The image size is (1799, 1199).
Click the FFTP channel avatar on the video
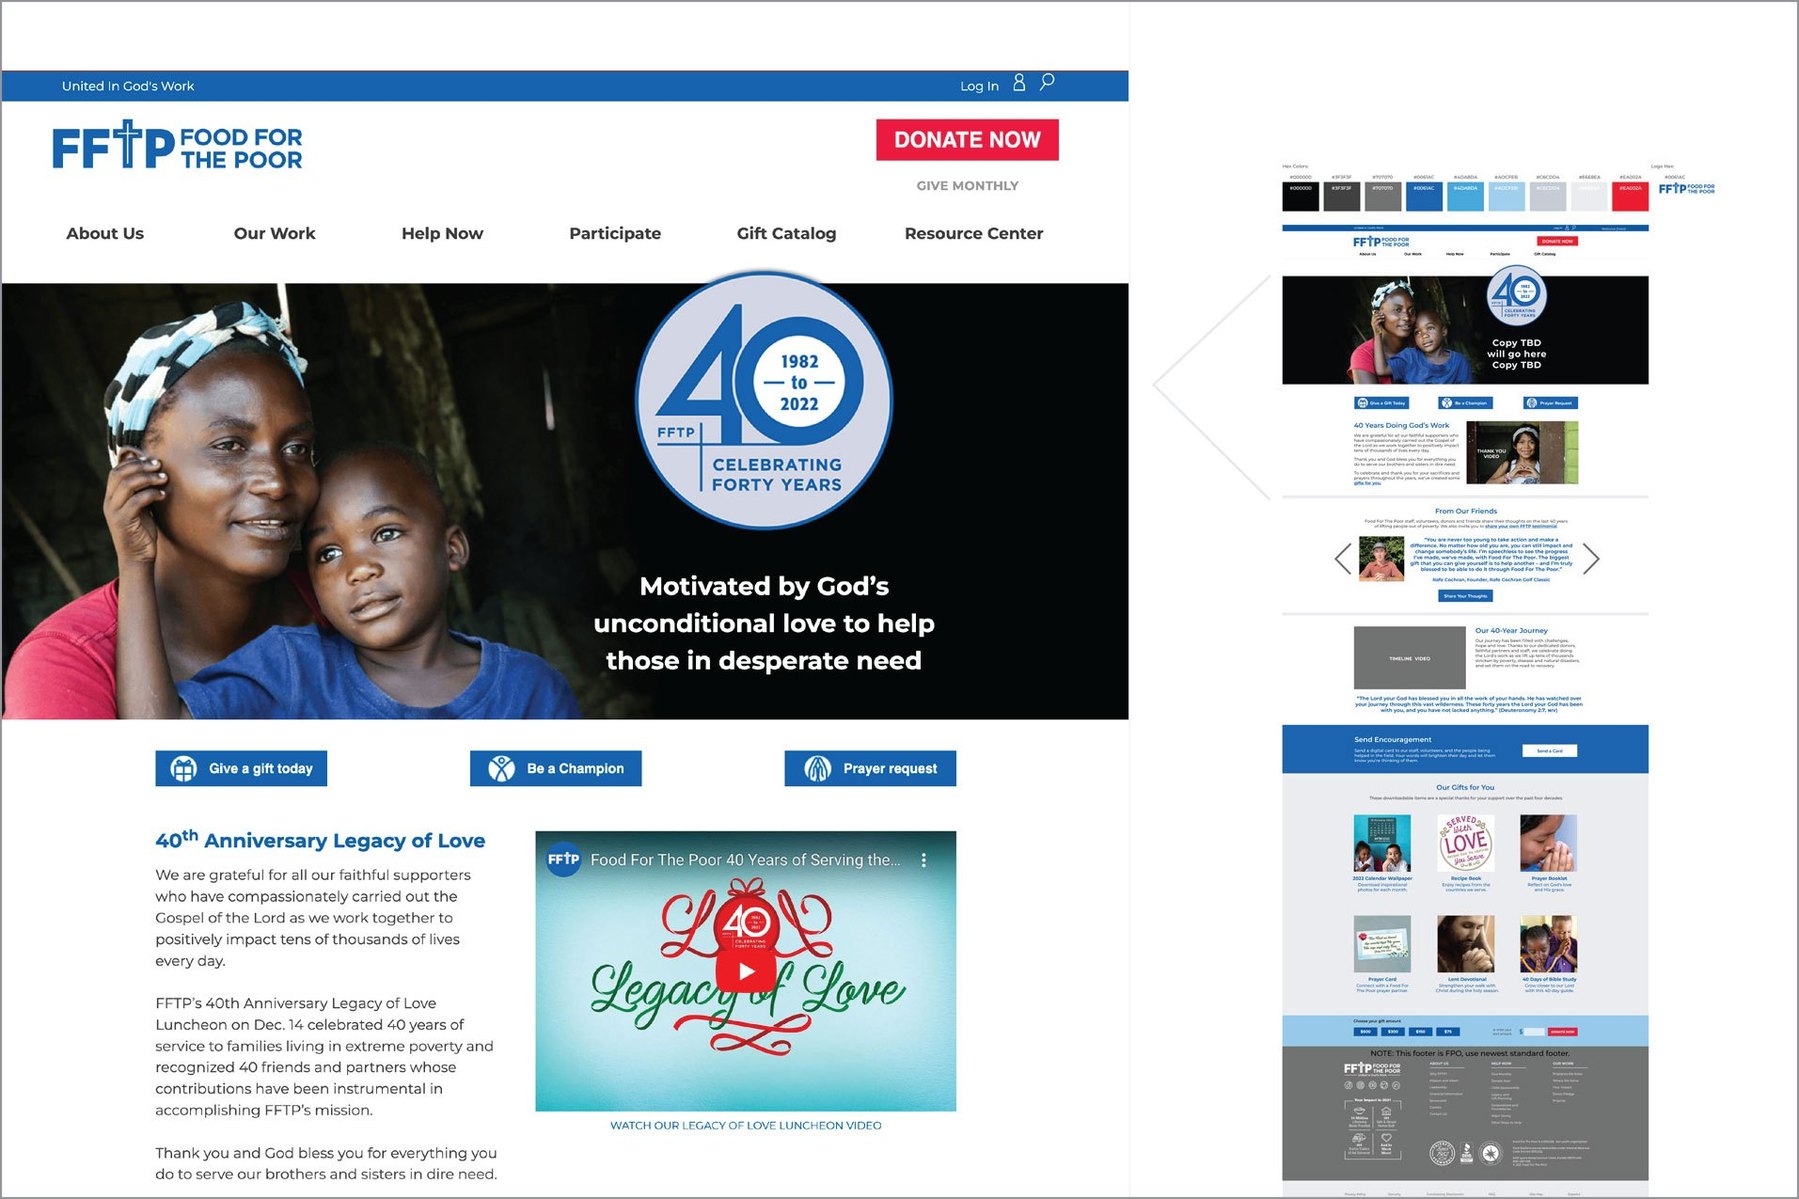coord(564,859)
